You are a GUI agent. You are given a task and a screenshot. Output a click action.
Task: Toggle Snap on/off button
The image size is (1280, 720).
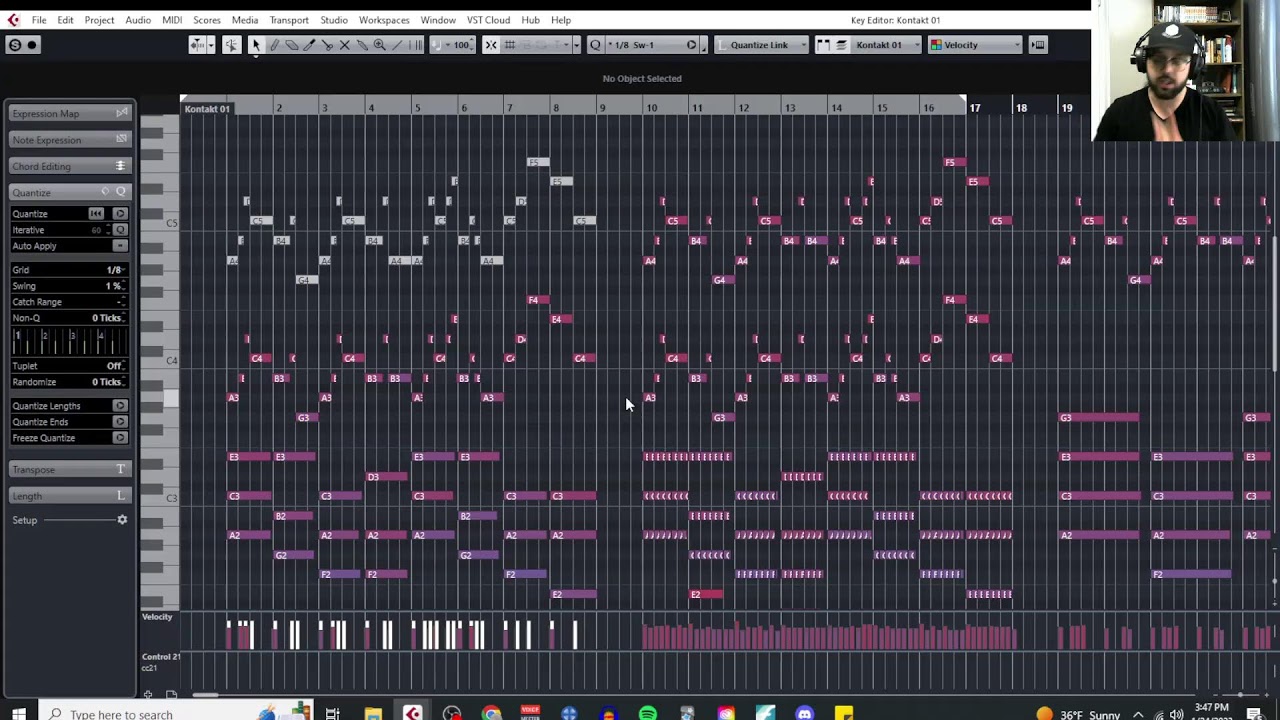pos(491,45)
